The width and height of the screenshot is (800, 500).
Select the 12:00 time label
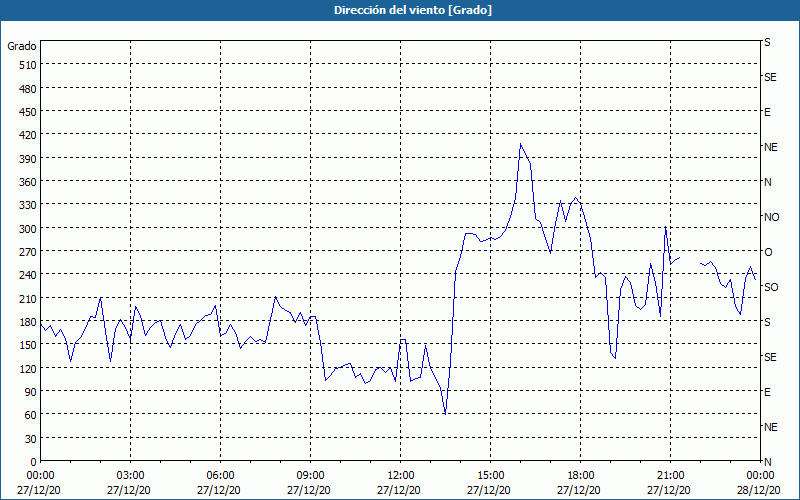pyautogui.click(x=401, y=476)
